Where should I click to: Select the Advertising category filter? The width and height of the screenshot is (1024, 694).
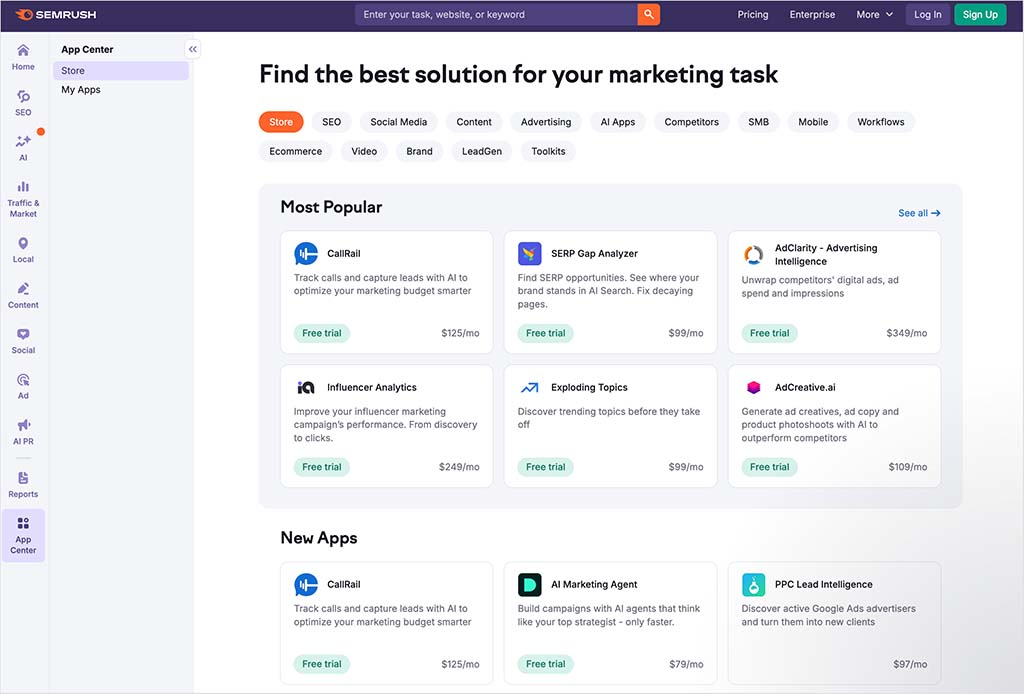coord(545,121)
